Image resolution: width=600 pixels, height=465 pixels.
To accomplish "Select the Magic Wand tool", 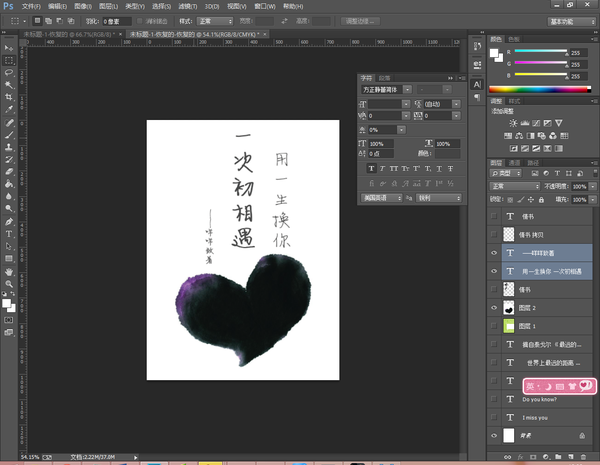I will click(9, 85).
